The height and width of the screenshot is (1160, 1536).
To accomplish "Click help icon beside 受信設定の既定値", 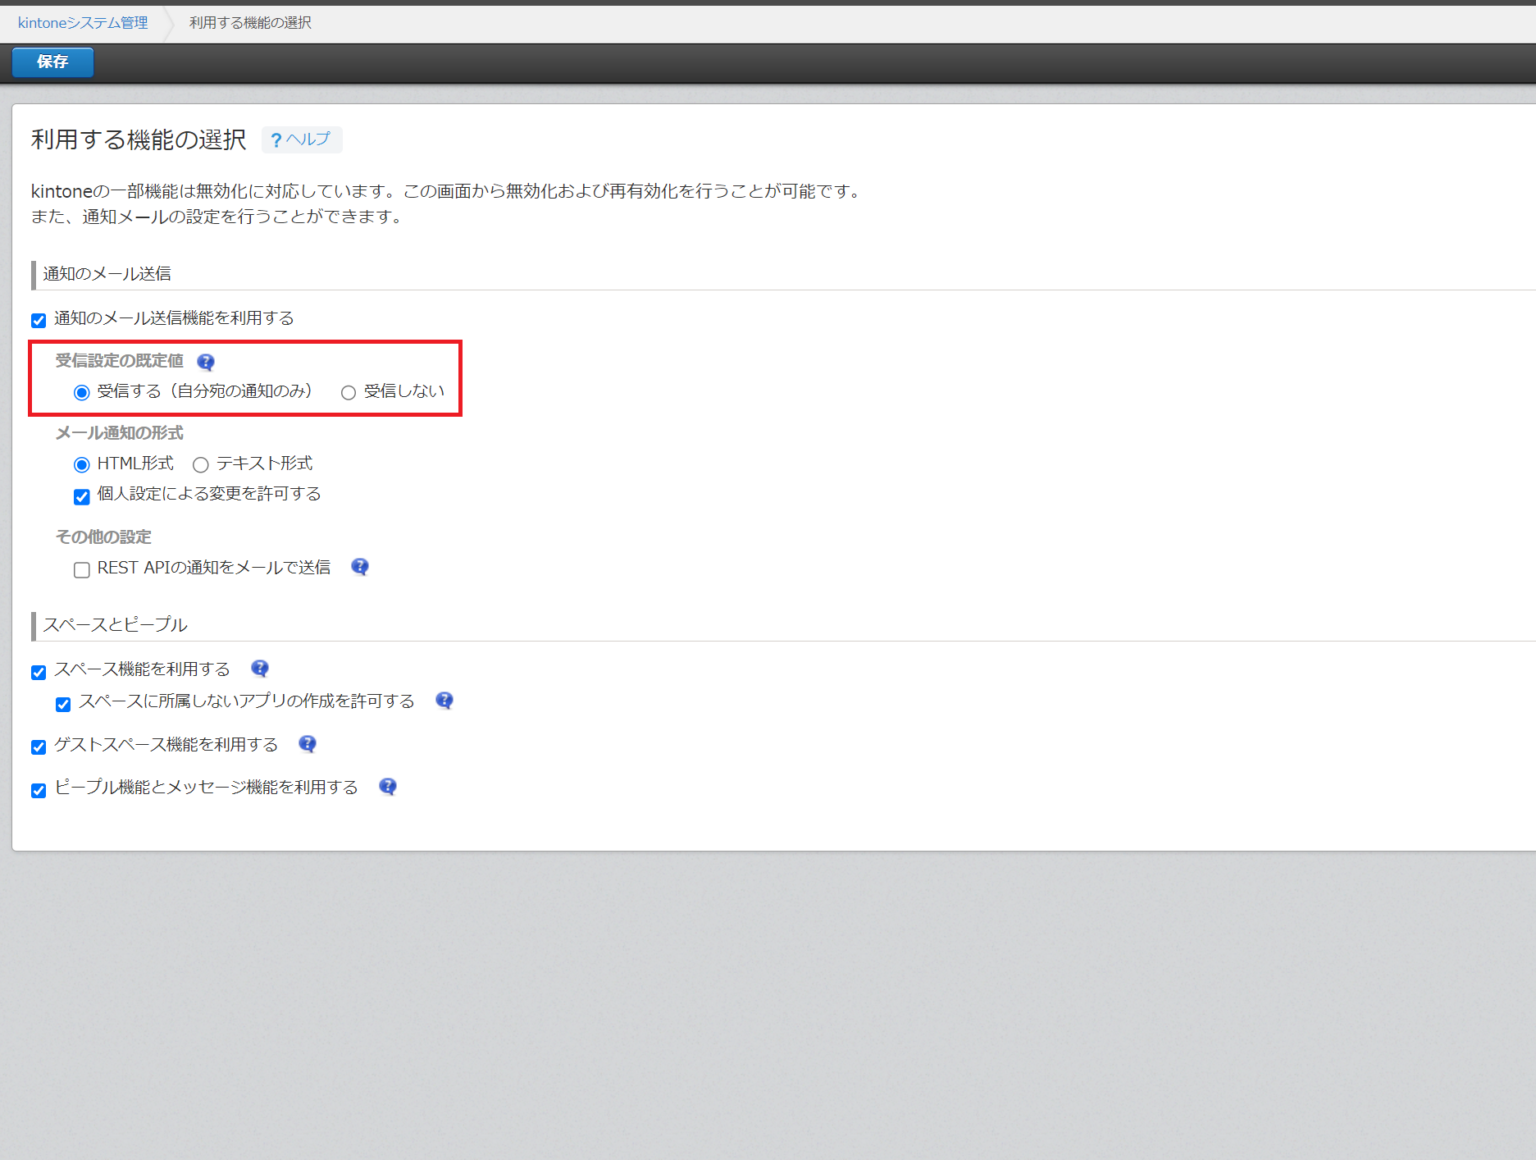I will [x=206, y=362].
